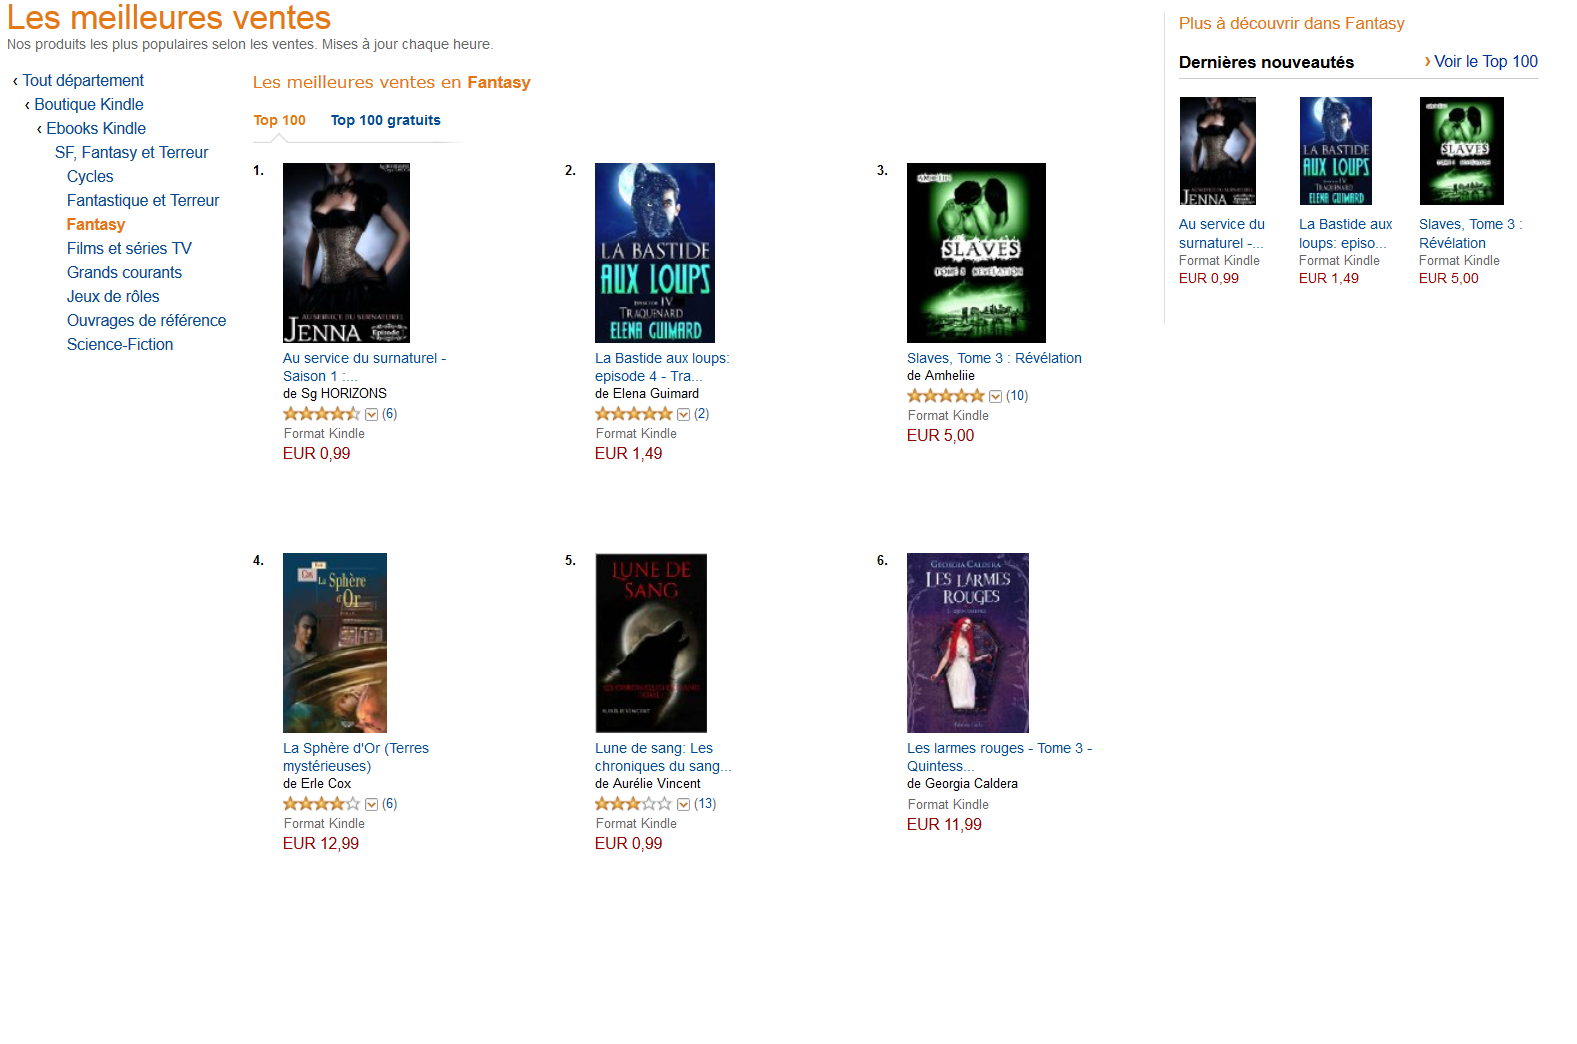This screenshot has height=1044, width=1577.
Task: Expand rating dropdown for Slaves, Tome 3
Action: [995, 396]
